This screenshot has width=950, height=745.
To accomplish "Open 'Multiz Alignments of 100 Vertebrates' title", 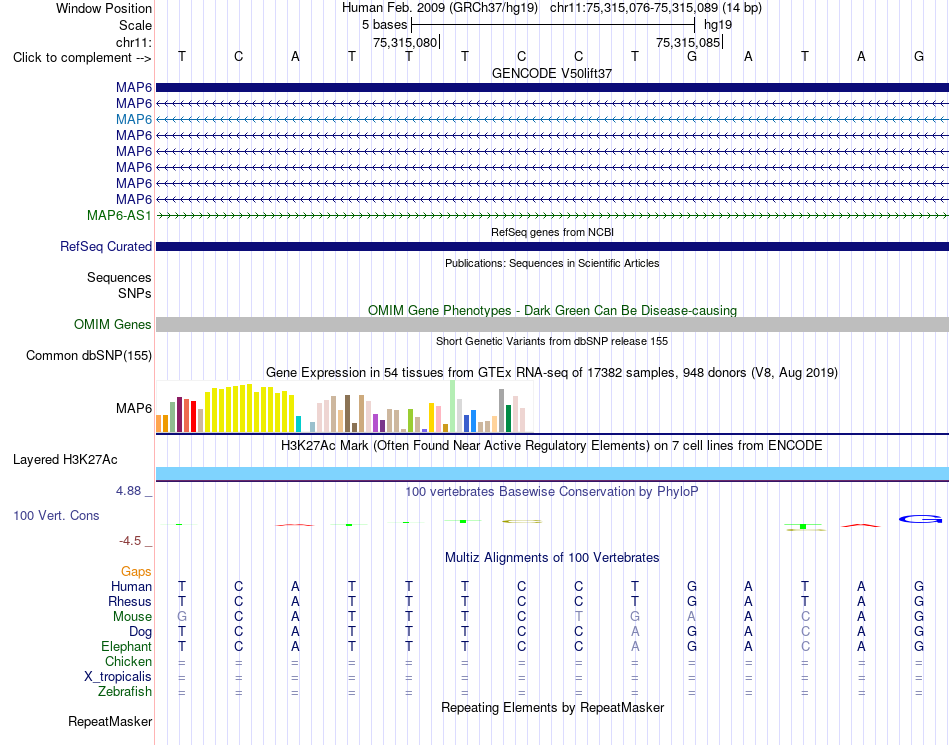I will 552,557.
